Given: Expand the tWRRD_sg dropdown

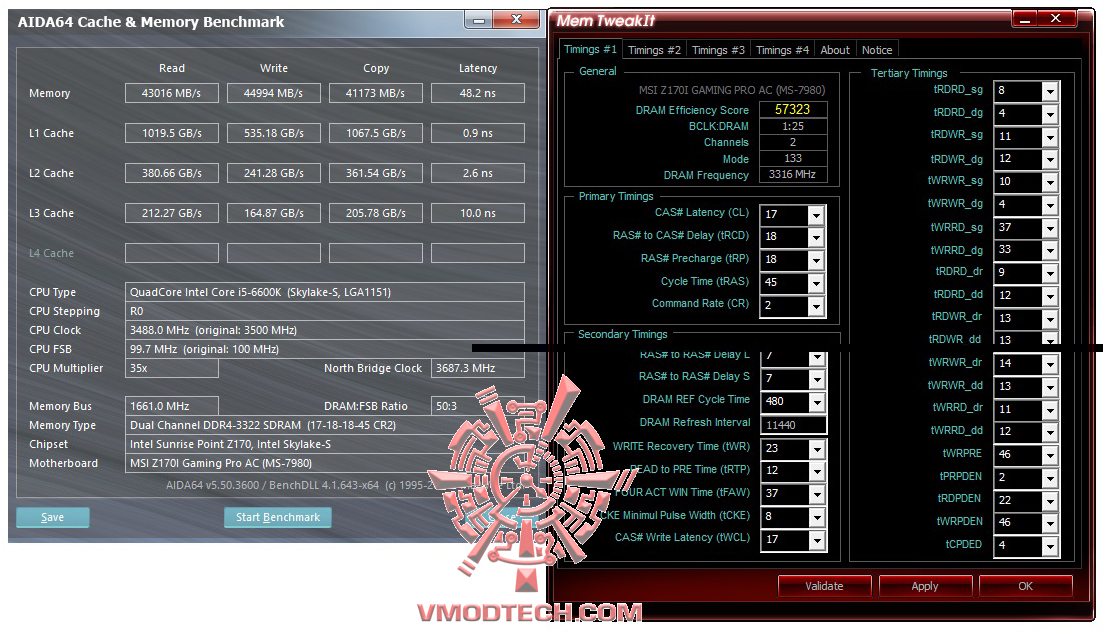Looking at the screenshot, I should click(x=1050, y=228).
